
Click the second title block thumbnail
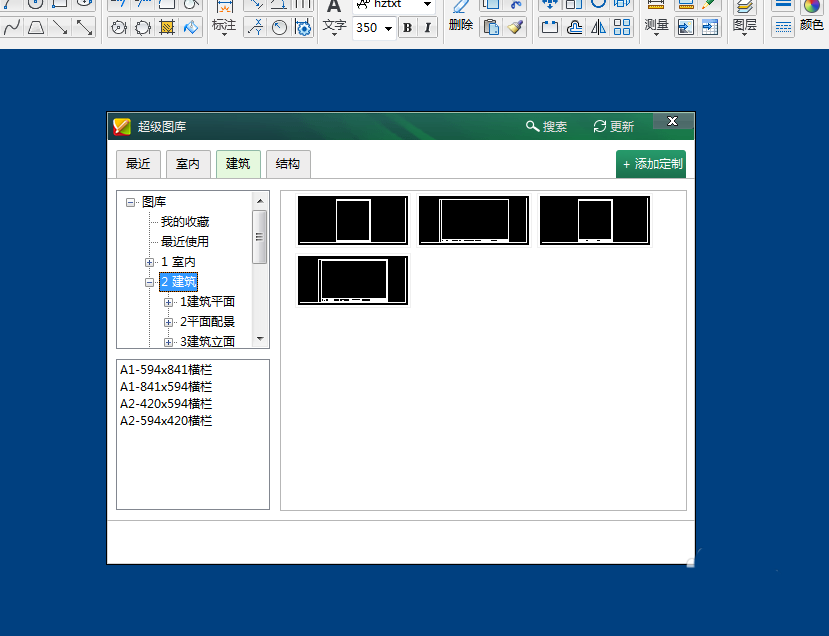click(474, 220)
